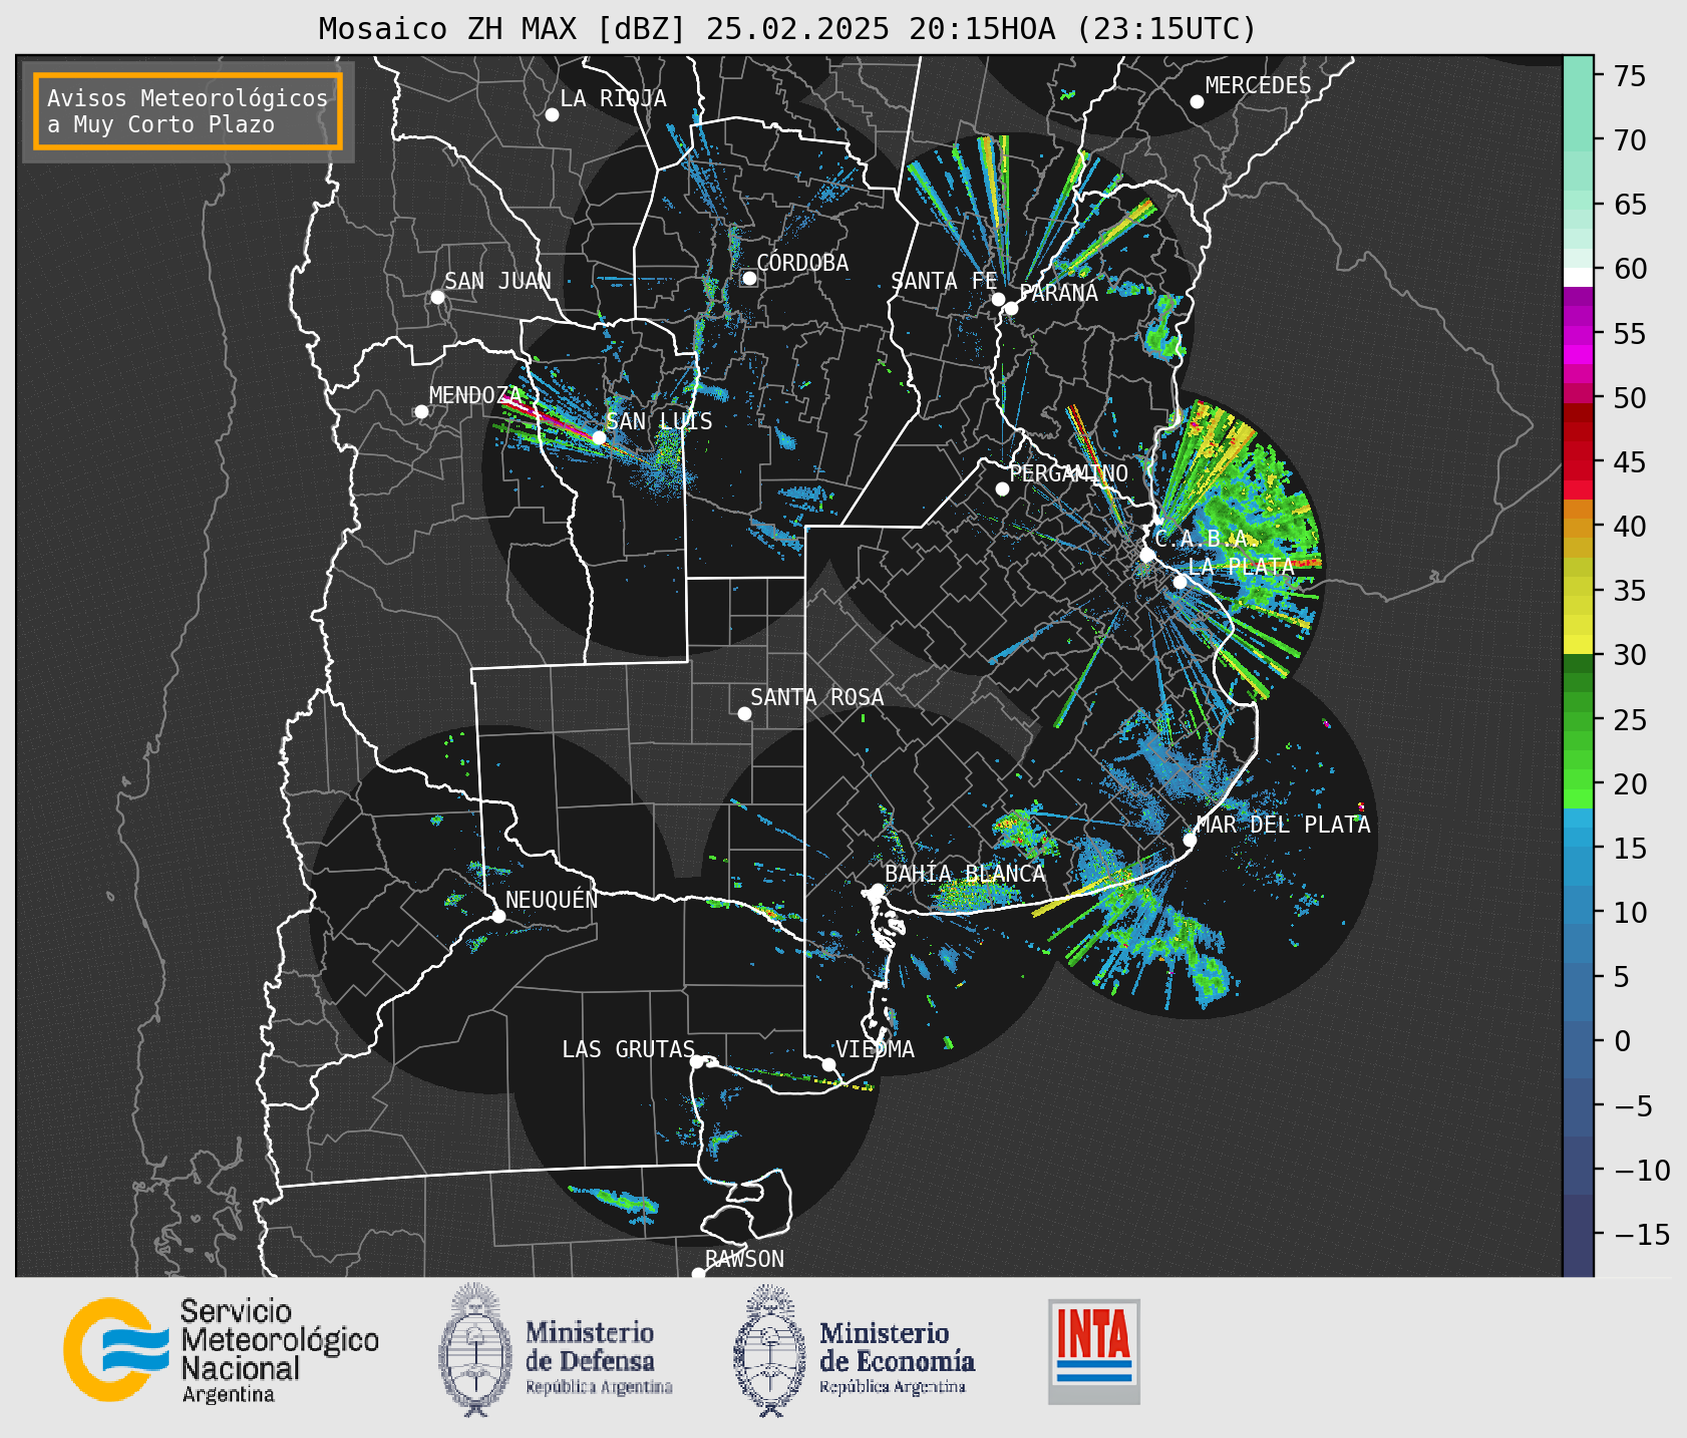
Task: Select the PERGAMINO city marker
Action: 1002,489
